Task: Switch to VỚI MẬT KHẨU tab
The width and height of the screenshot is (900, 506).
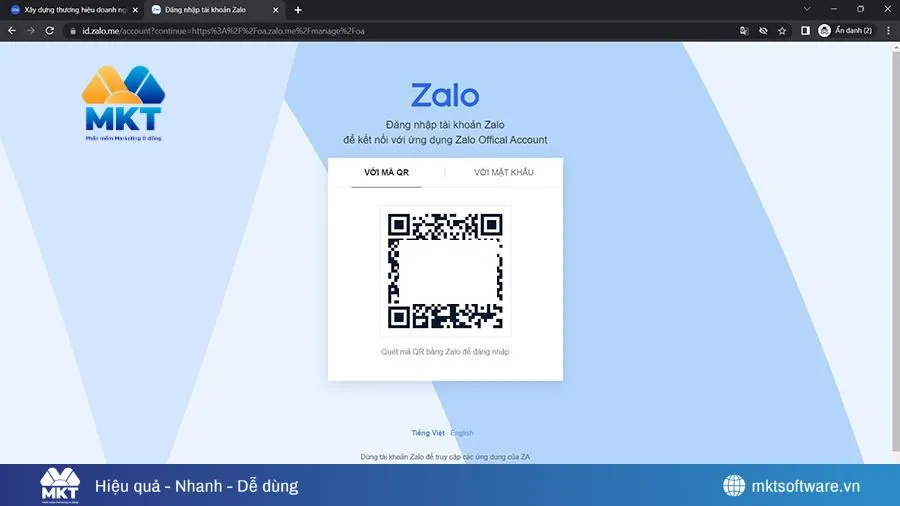Action: (x=503, y=172)
